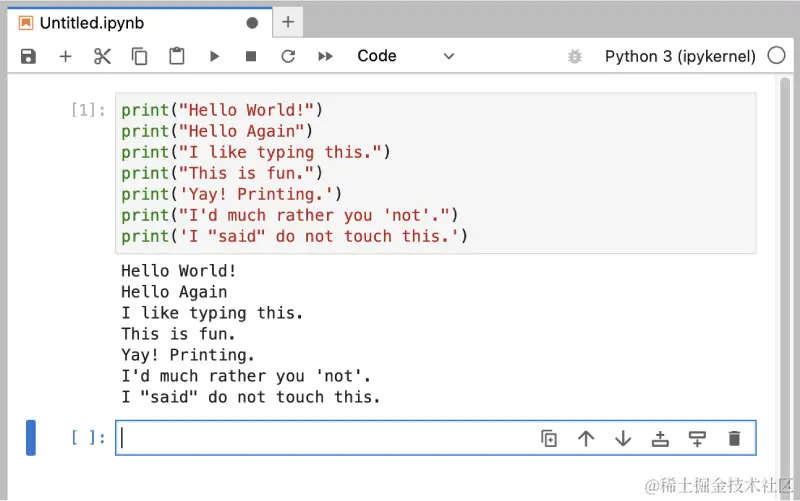800x501 pixels.
Task: Click output I "said" do not touch this.
Action: coord(251,397)
